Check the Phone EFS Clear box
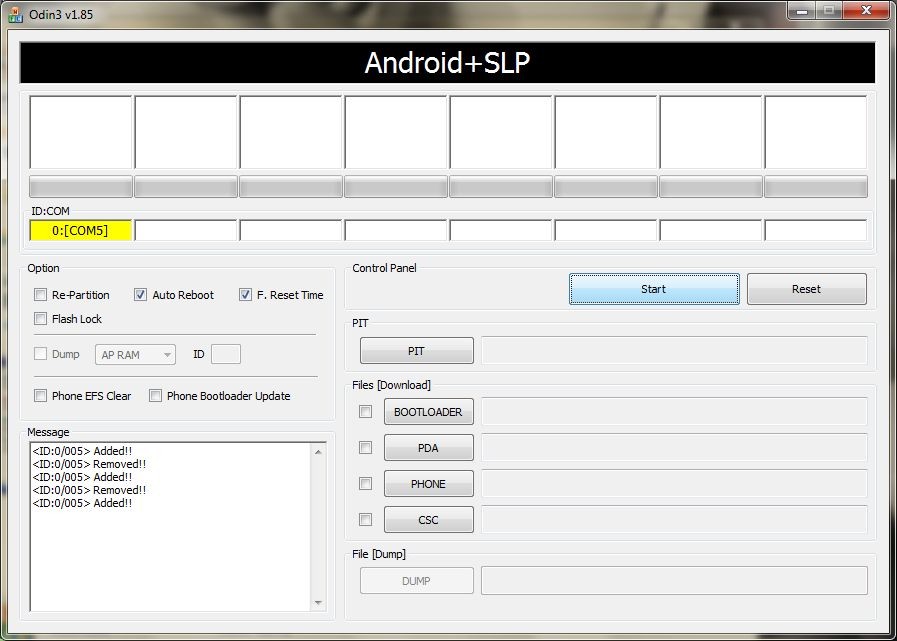 coord(41,396)
